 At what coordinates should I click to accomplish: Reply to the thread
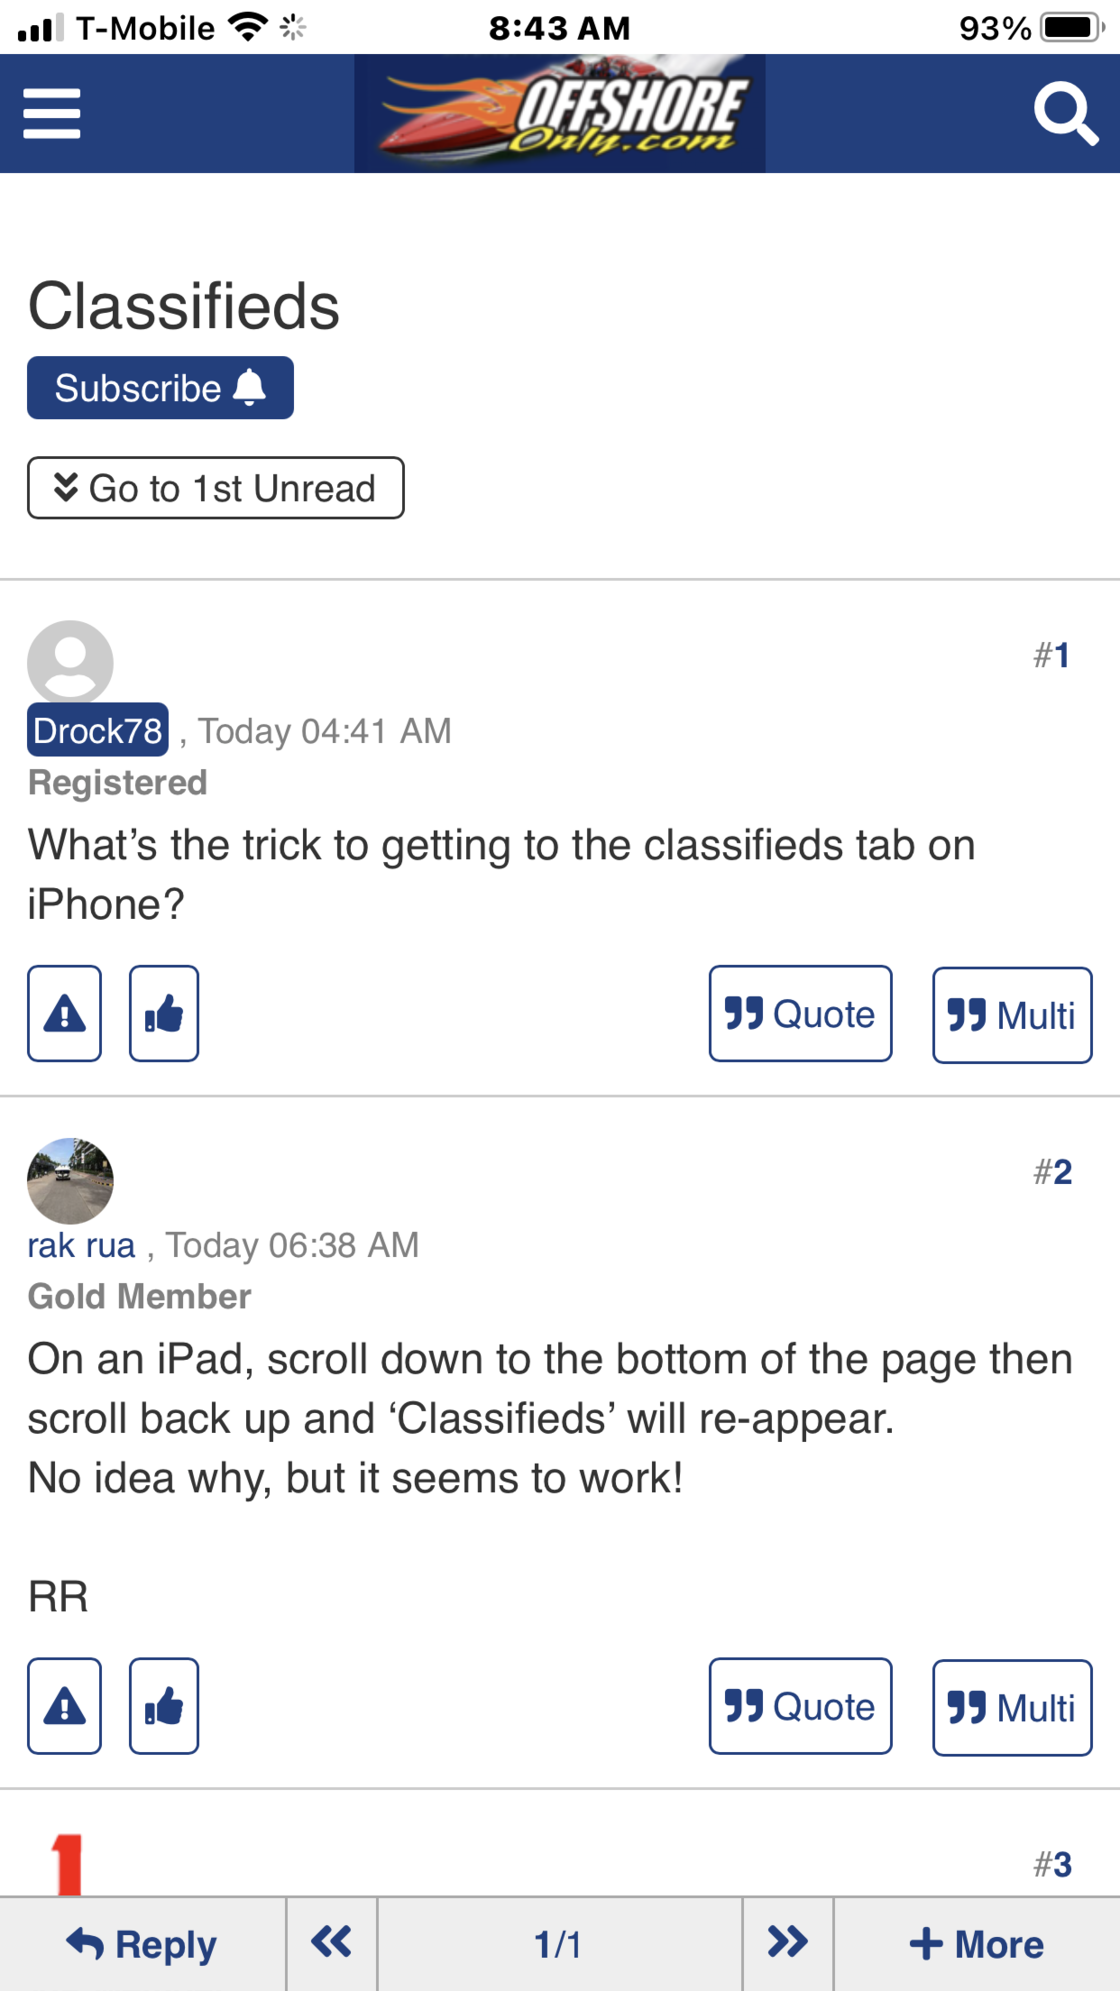click(143, 1943)
